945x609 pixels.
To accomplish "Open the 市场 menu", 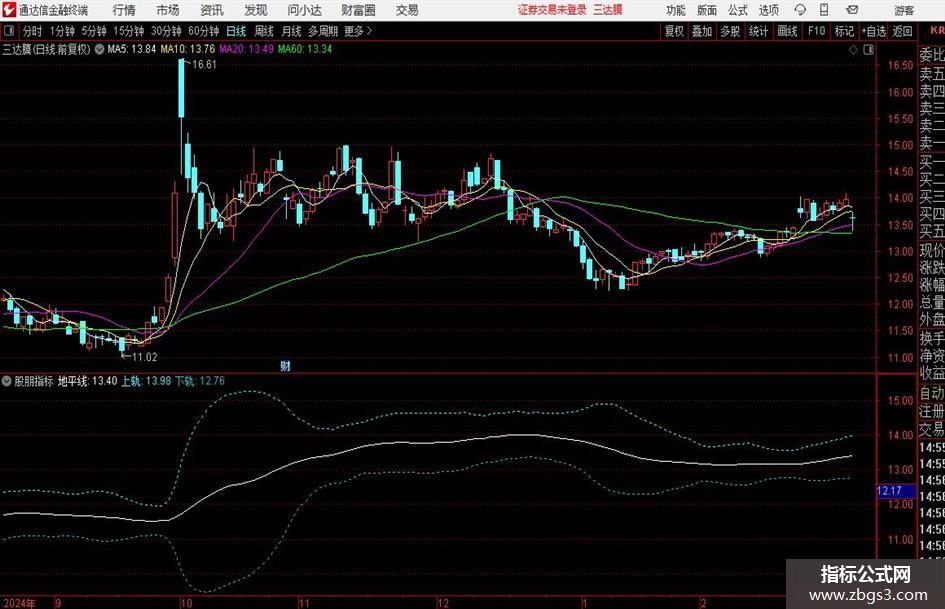I will [x=168, y=10].
